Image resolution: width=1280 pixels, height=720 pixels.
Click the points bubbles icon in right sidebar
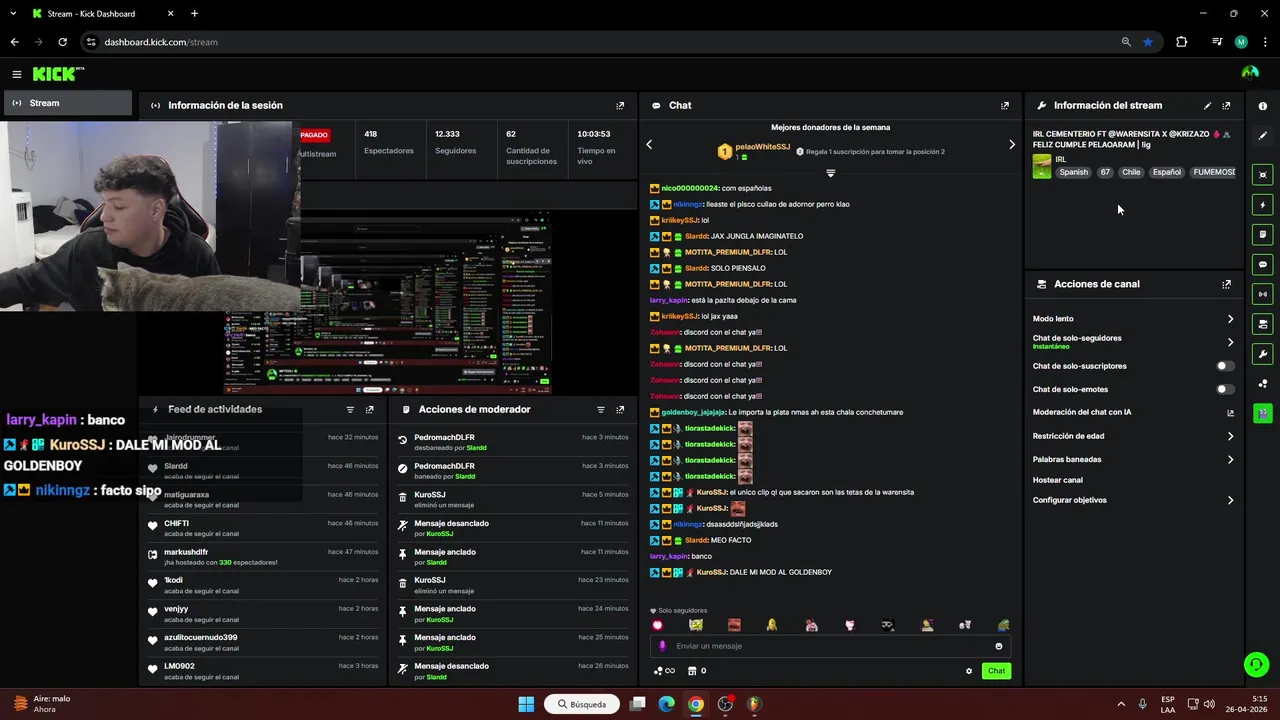pos(1263,383)
